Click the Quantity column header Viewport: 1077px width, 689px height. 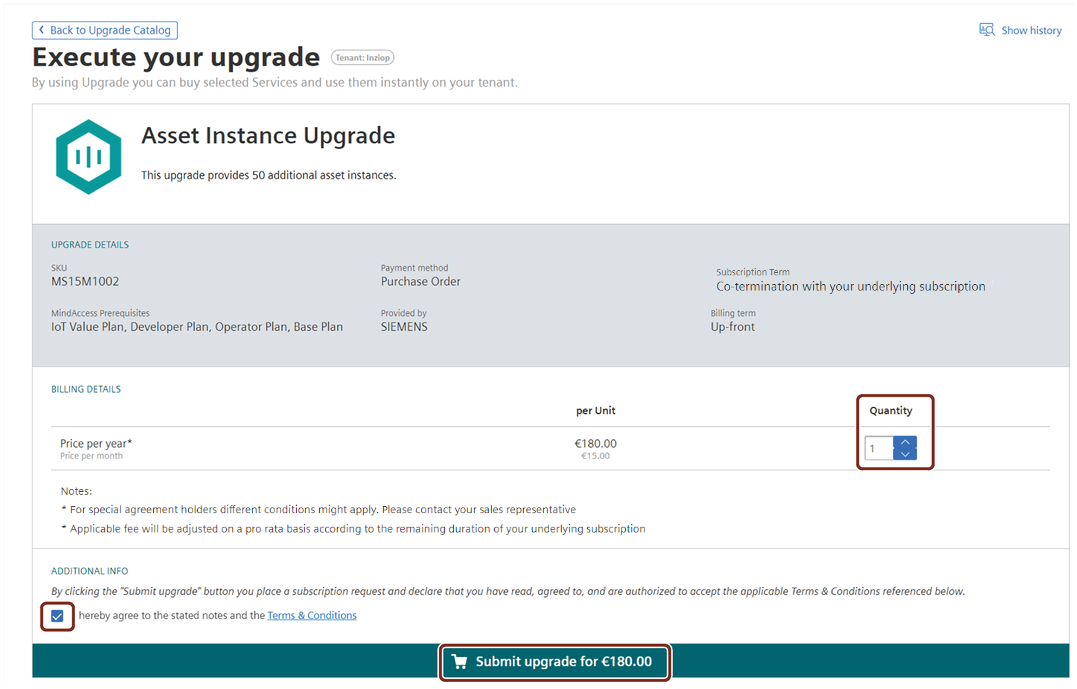(891, 411)
